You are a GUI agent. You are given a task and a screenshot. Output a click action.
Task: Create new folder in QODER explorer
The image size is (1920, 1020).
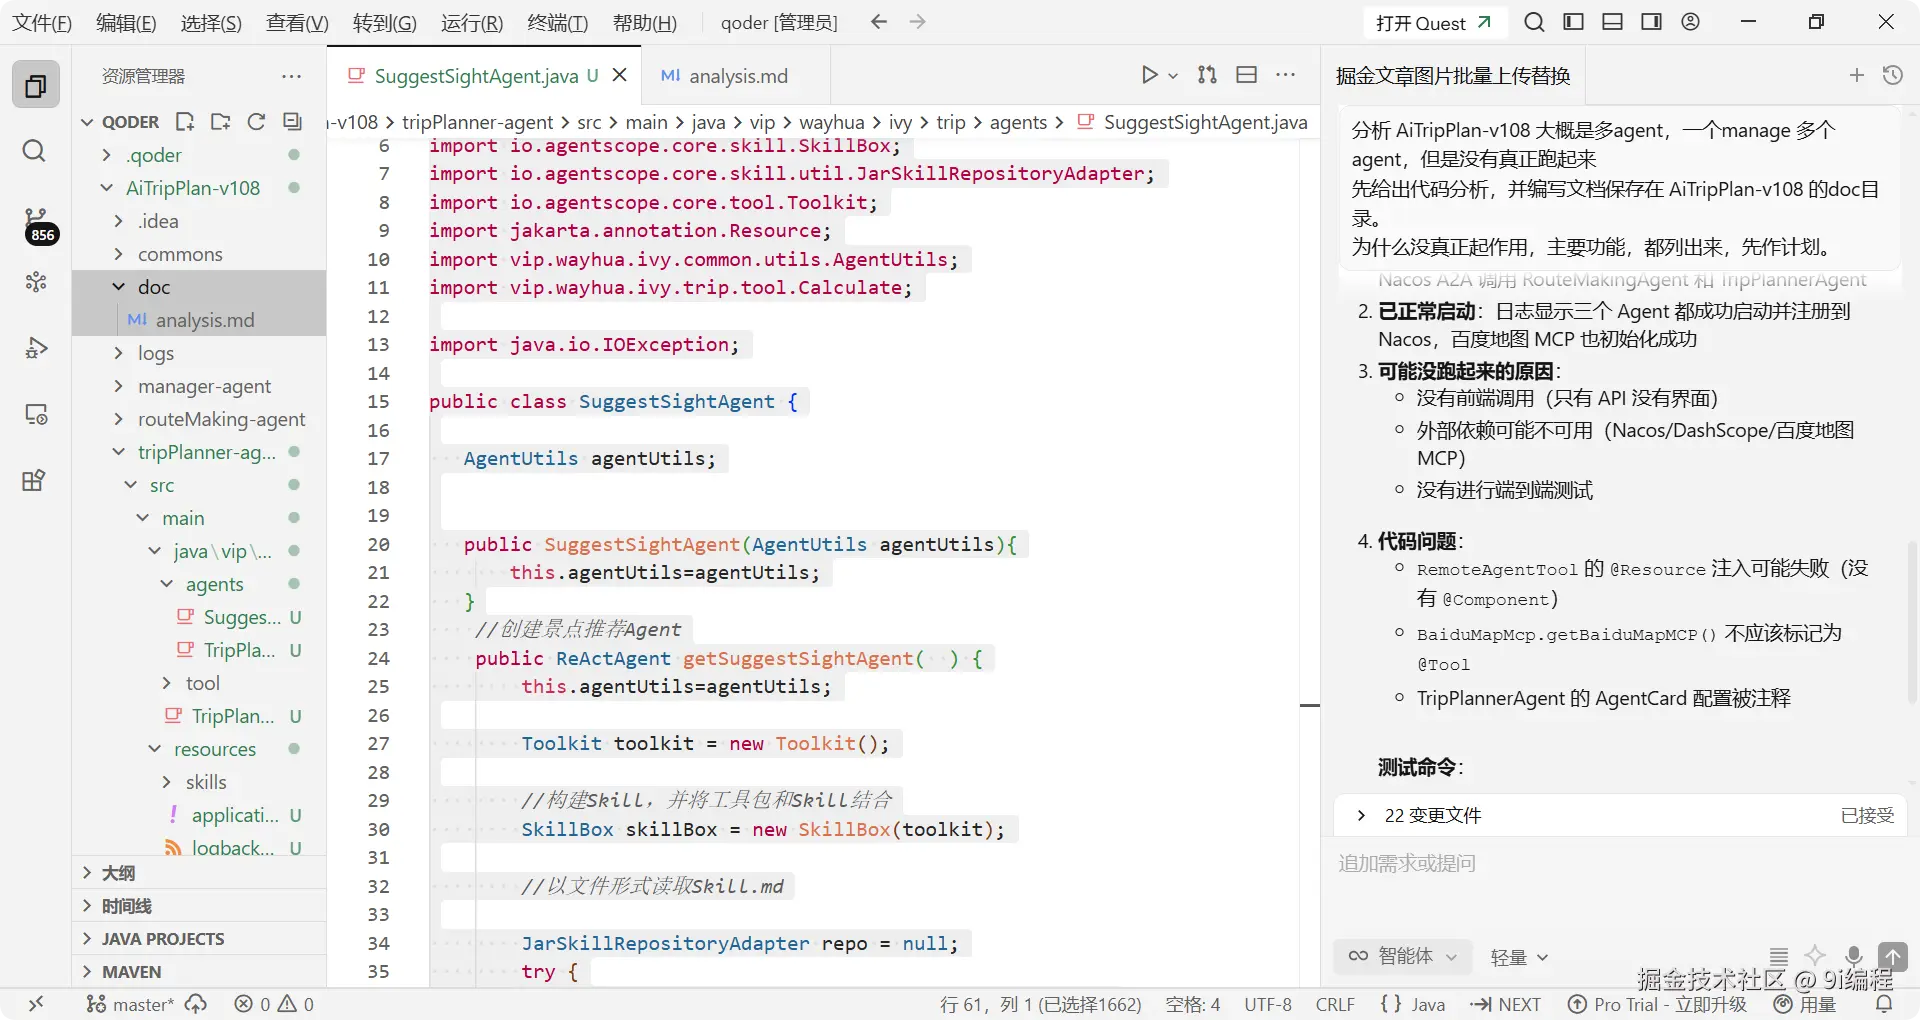coord(221,122)
